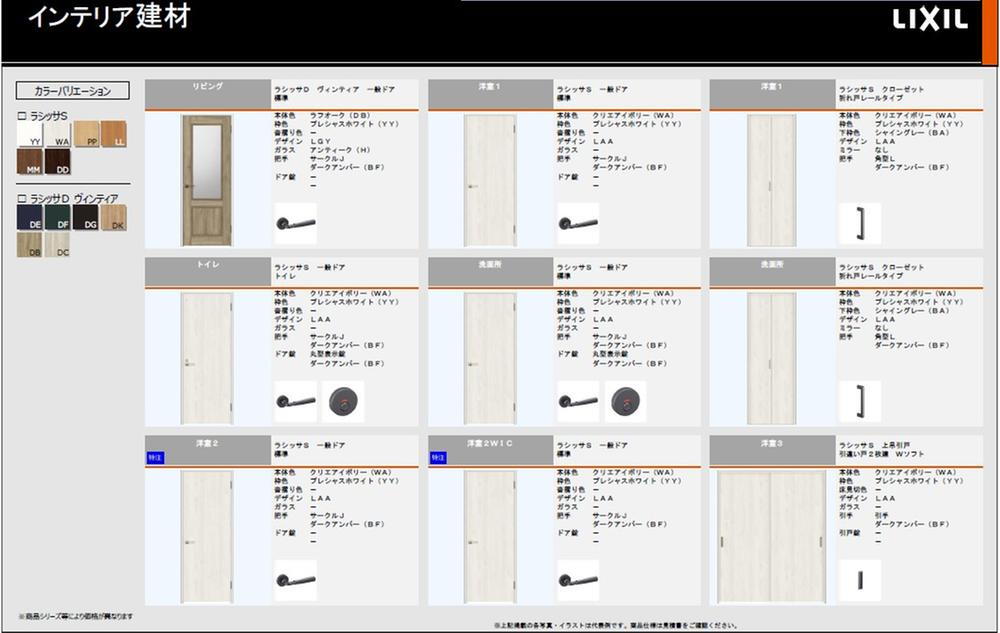This screenshot has height=633, width=1000.
Task: Open the 洋室3 sliding door thumbnail
Action: [772, 537]
